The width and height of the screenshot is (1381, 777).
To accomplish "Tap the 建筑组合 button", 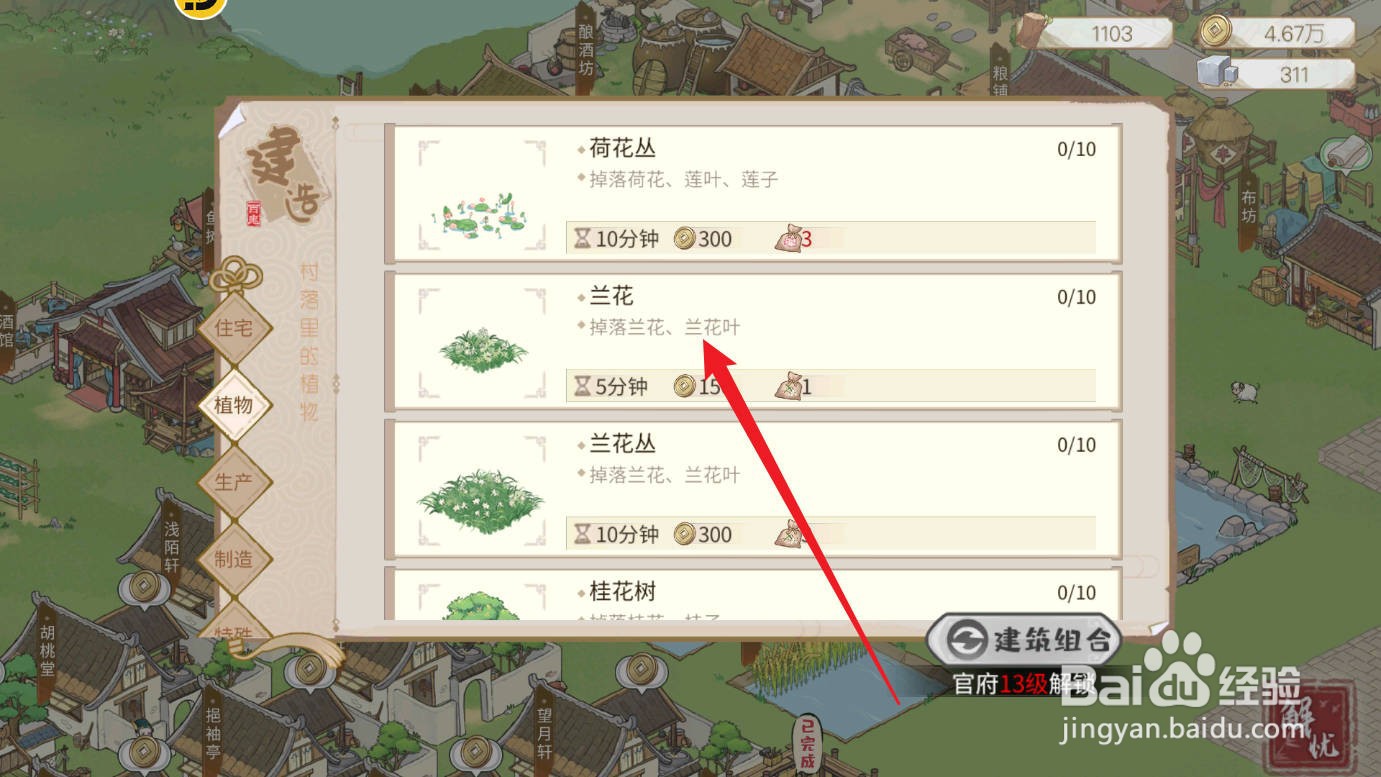I will (1024, 640).
